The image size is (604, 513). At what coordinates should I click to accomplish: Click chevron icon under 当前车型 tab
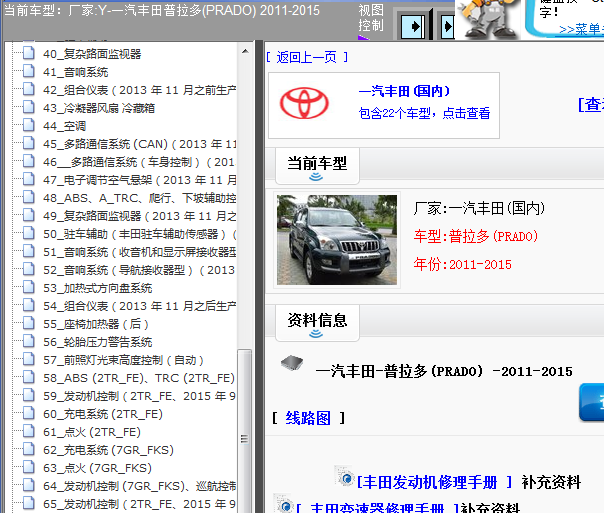click(316, 177)
